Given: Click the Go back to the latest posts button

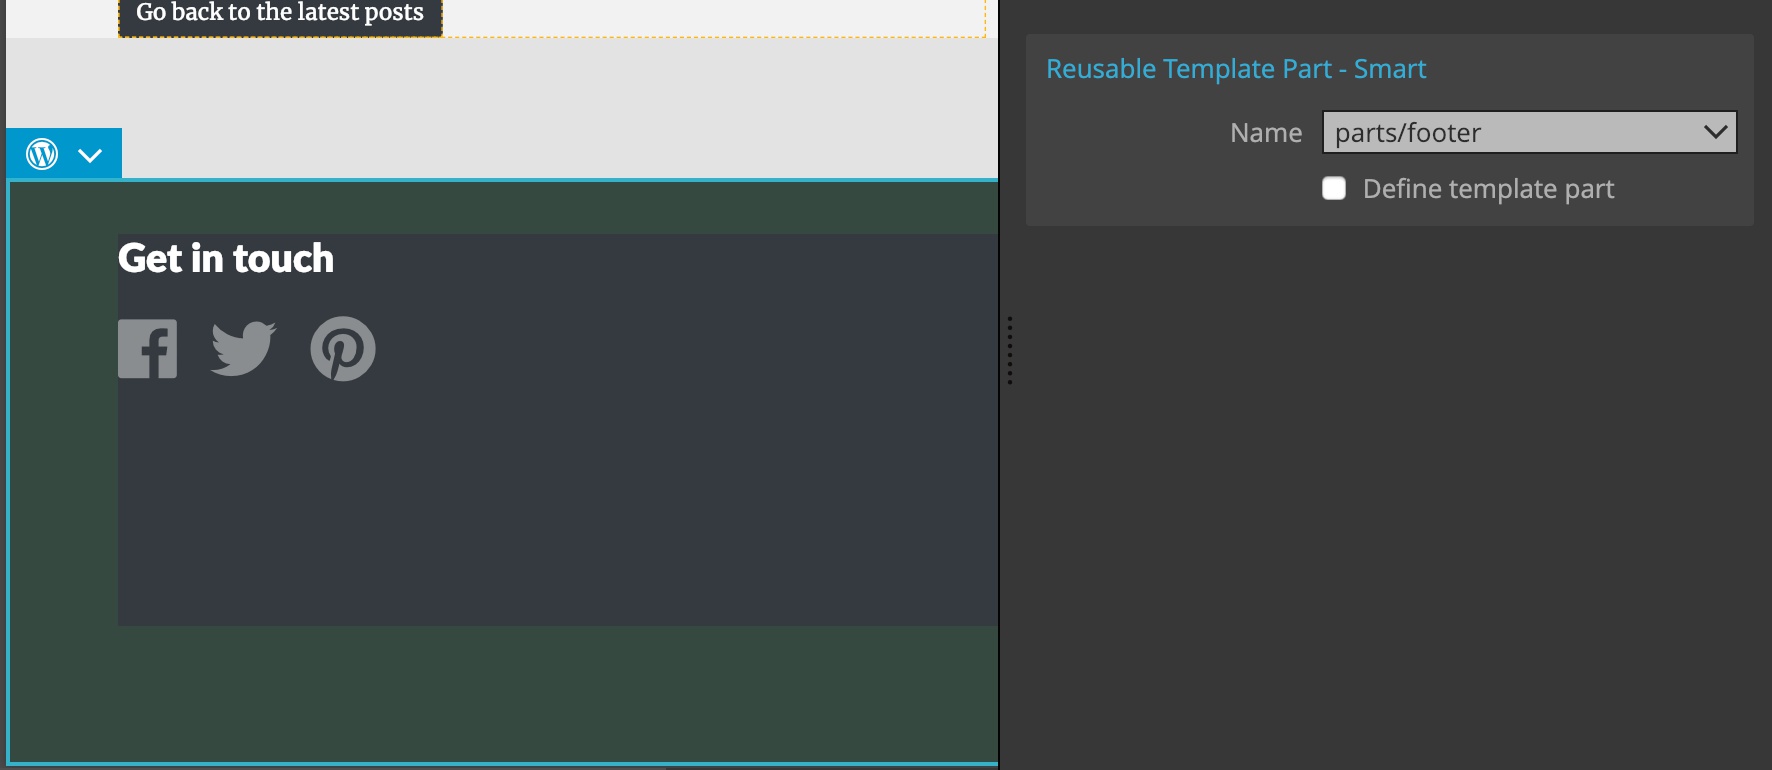Looking at the screenshot, I should click(280, 13).
